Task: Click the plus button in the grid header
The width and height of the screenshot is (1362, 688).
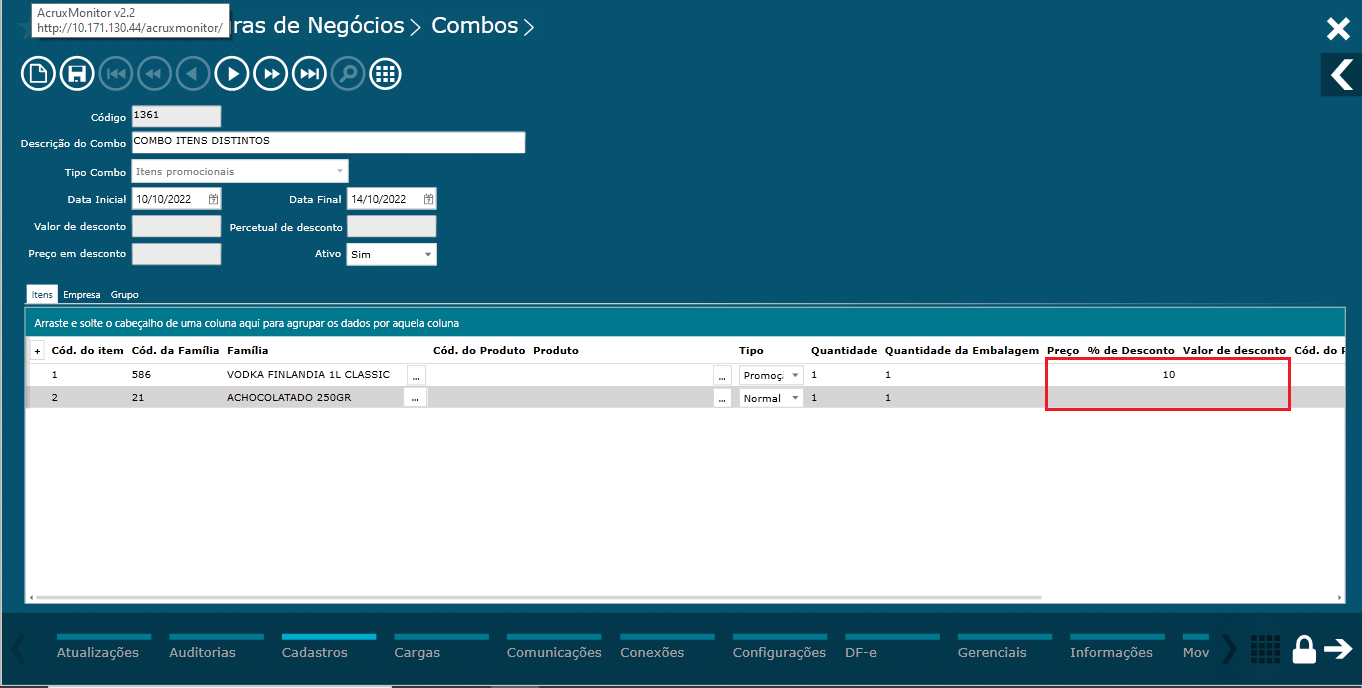Action: [37, 351]
